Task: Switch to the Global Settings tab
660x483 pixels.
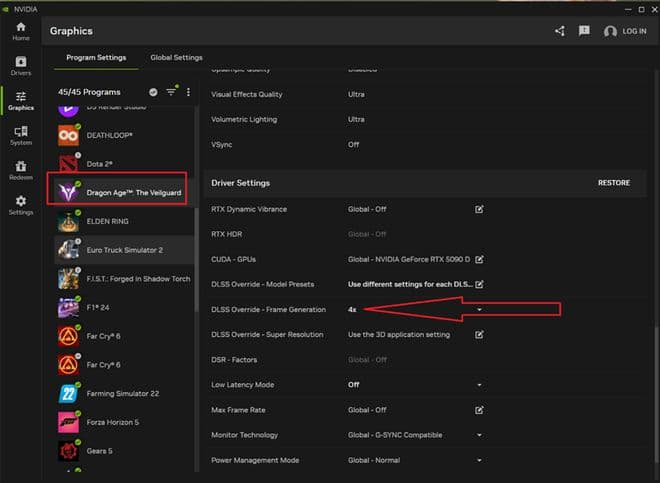Action: click(x=176, y=58)
